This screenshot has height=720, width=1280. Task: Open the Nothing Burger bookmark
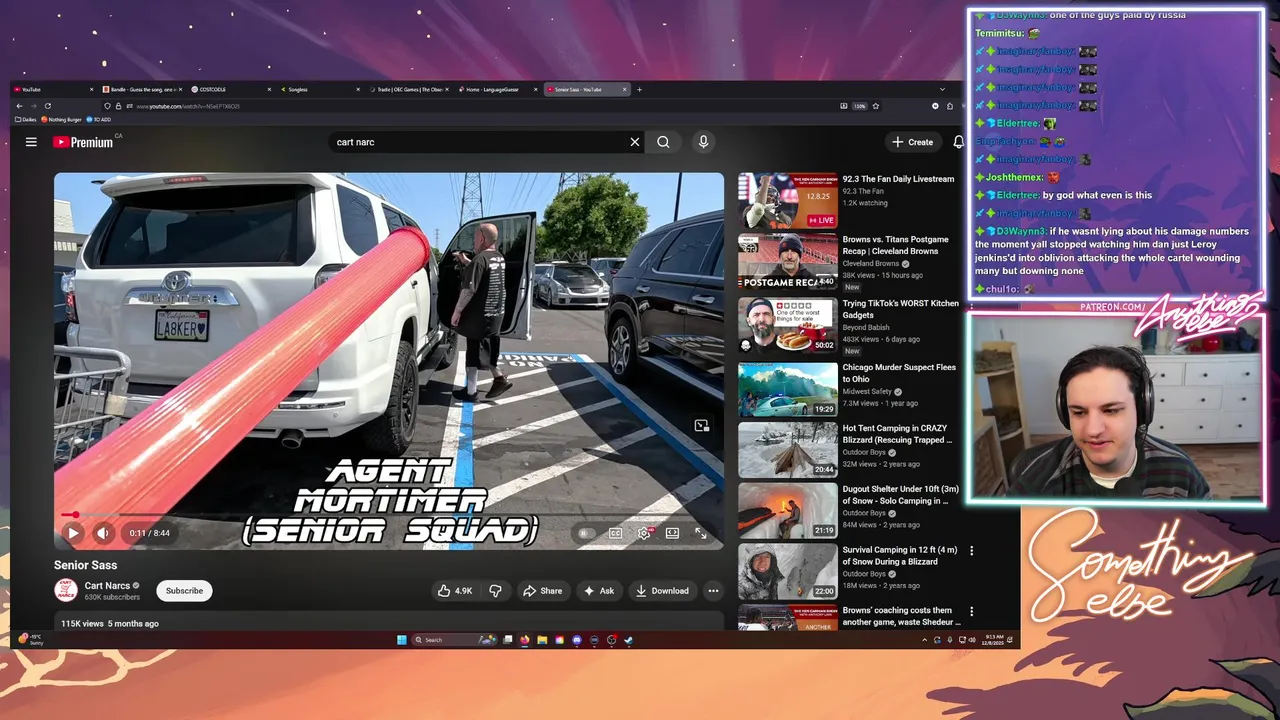[62, 119]
